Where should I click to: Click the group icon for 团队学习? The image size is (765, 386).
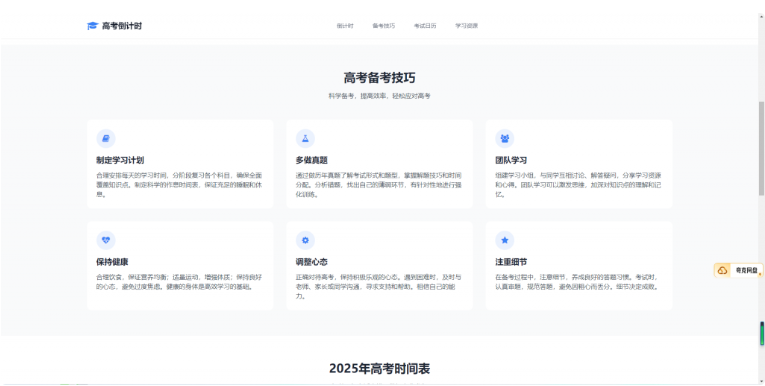click(505, 139)
